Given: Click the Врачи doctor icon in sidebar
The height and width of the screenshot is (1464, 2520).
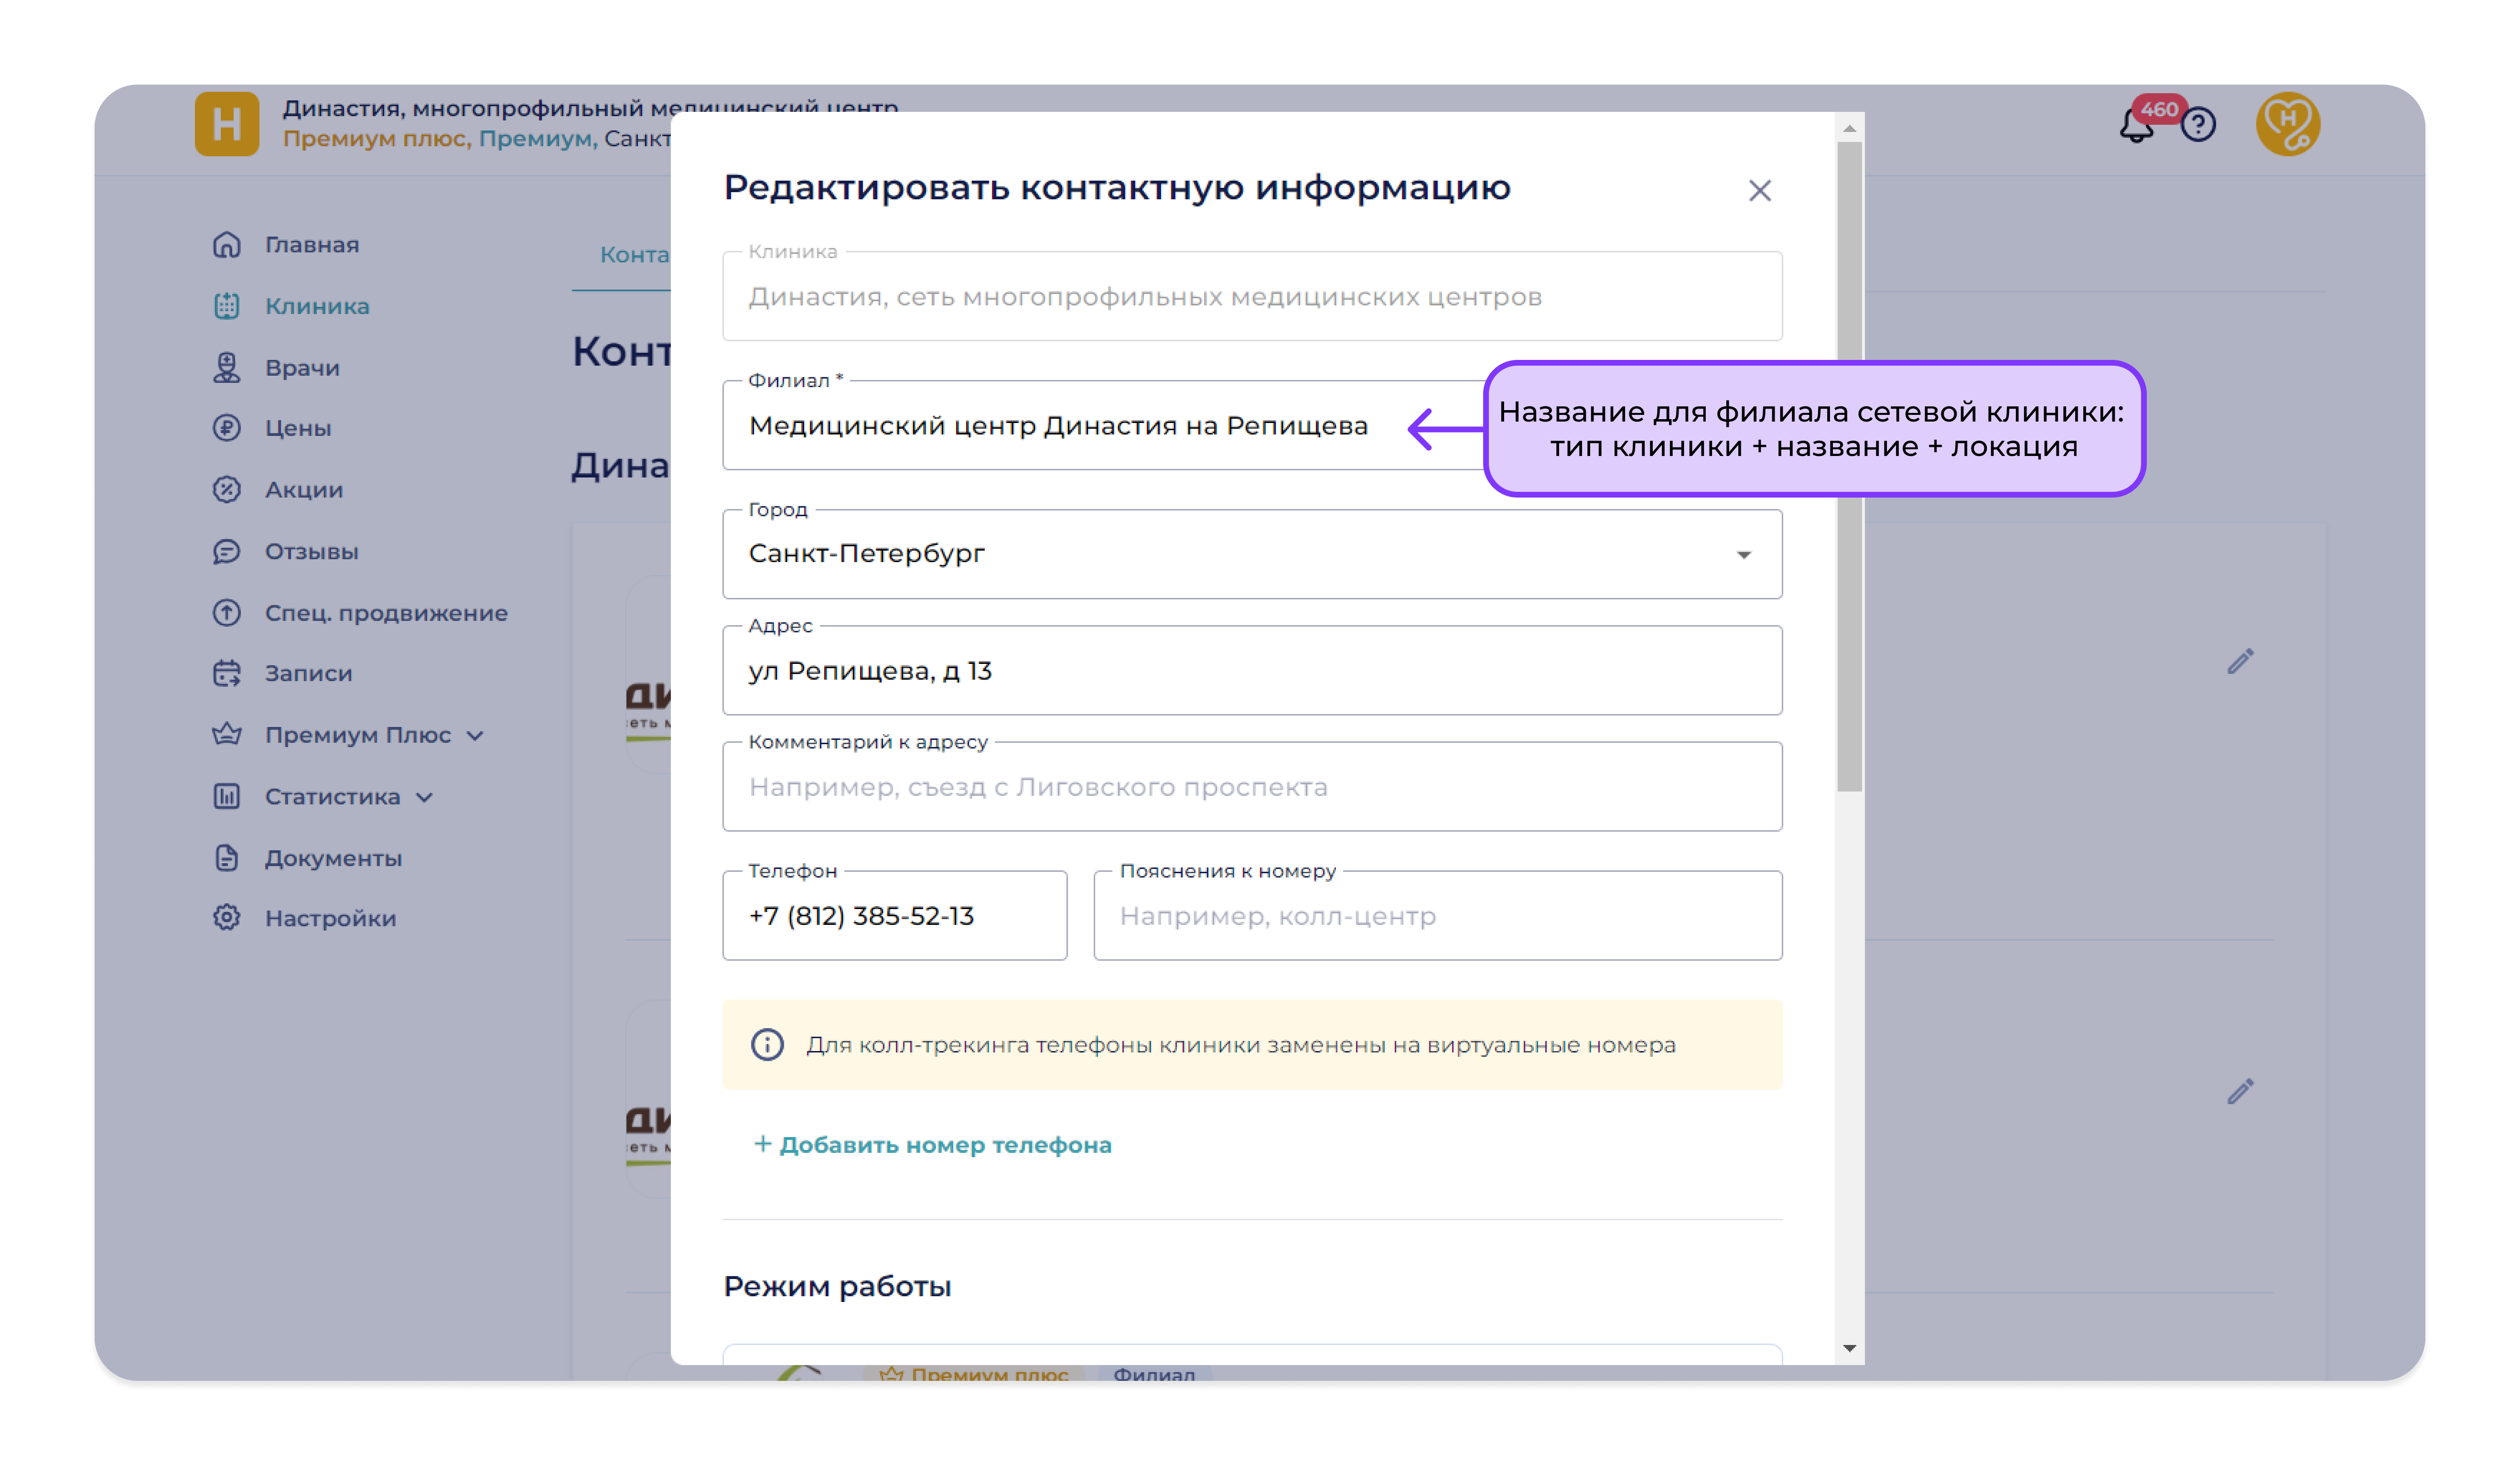Looking at the screenshot, I should coord(227,368).
